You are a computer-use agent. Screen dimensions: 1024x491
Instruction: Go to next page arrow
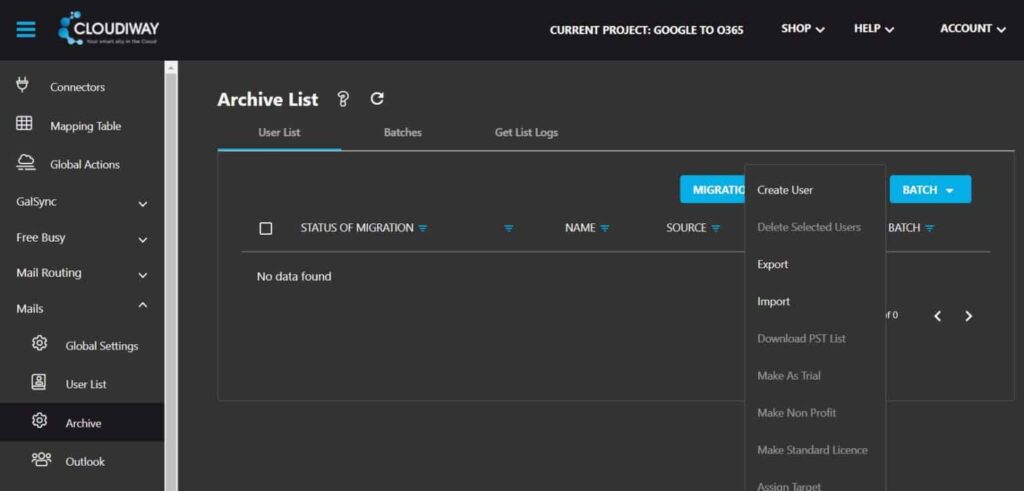[x=968, y=316]
